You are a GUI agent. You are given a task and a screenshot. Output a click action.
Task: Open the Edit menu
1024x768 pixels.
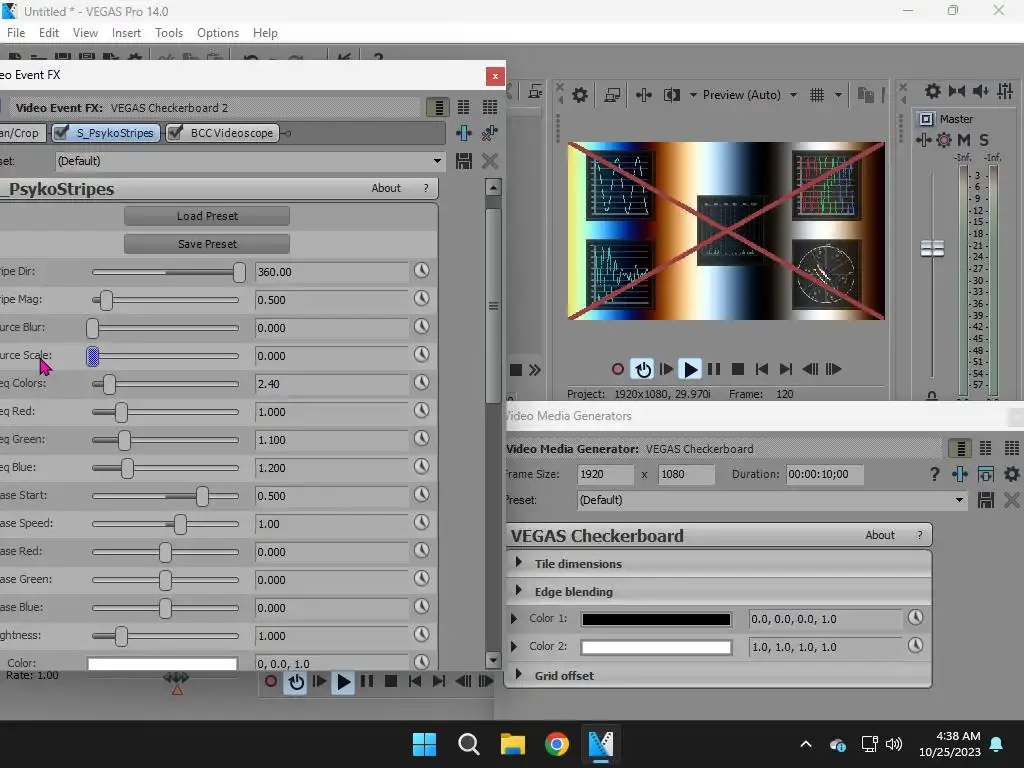[49, 33]
